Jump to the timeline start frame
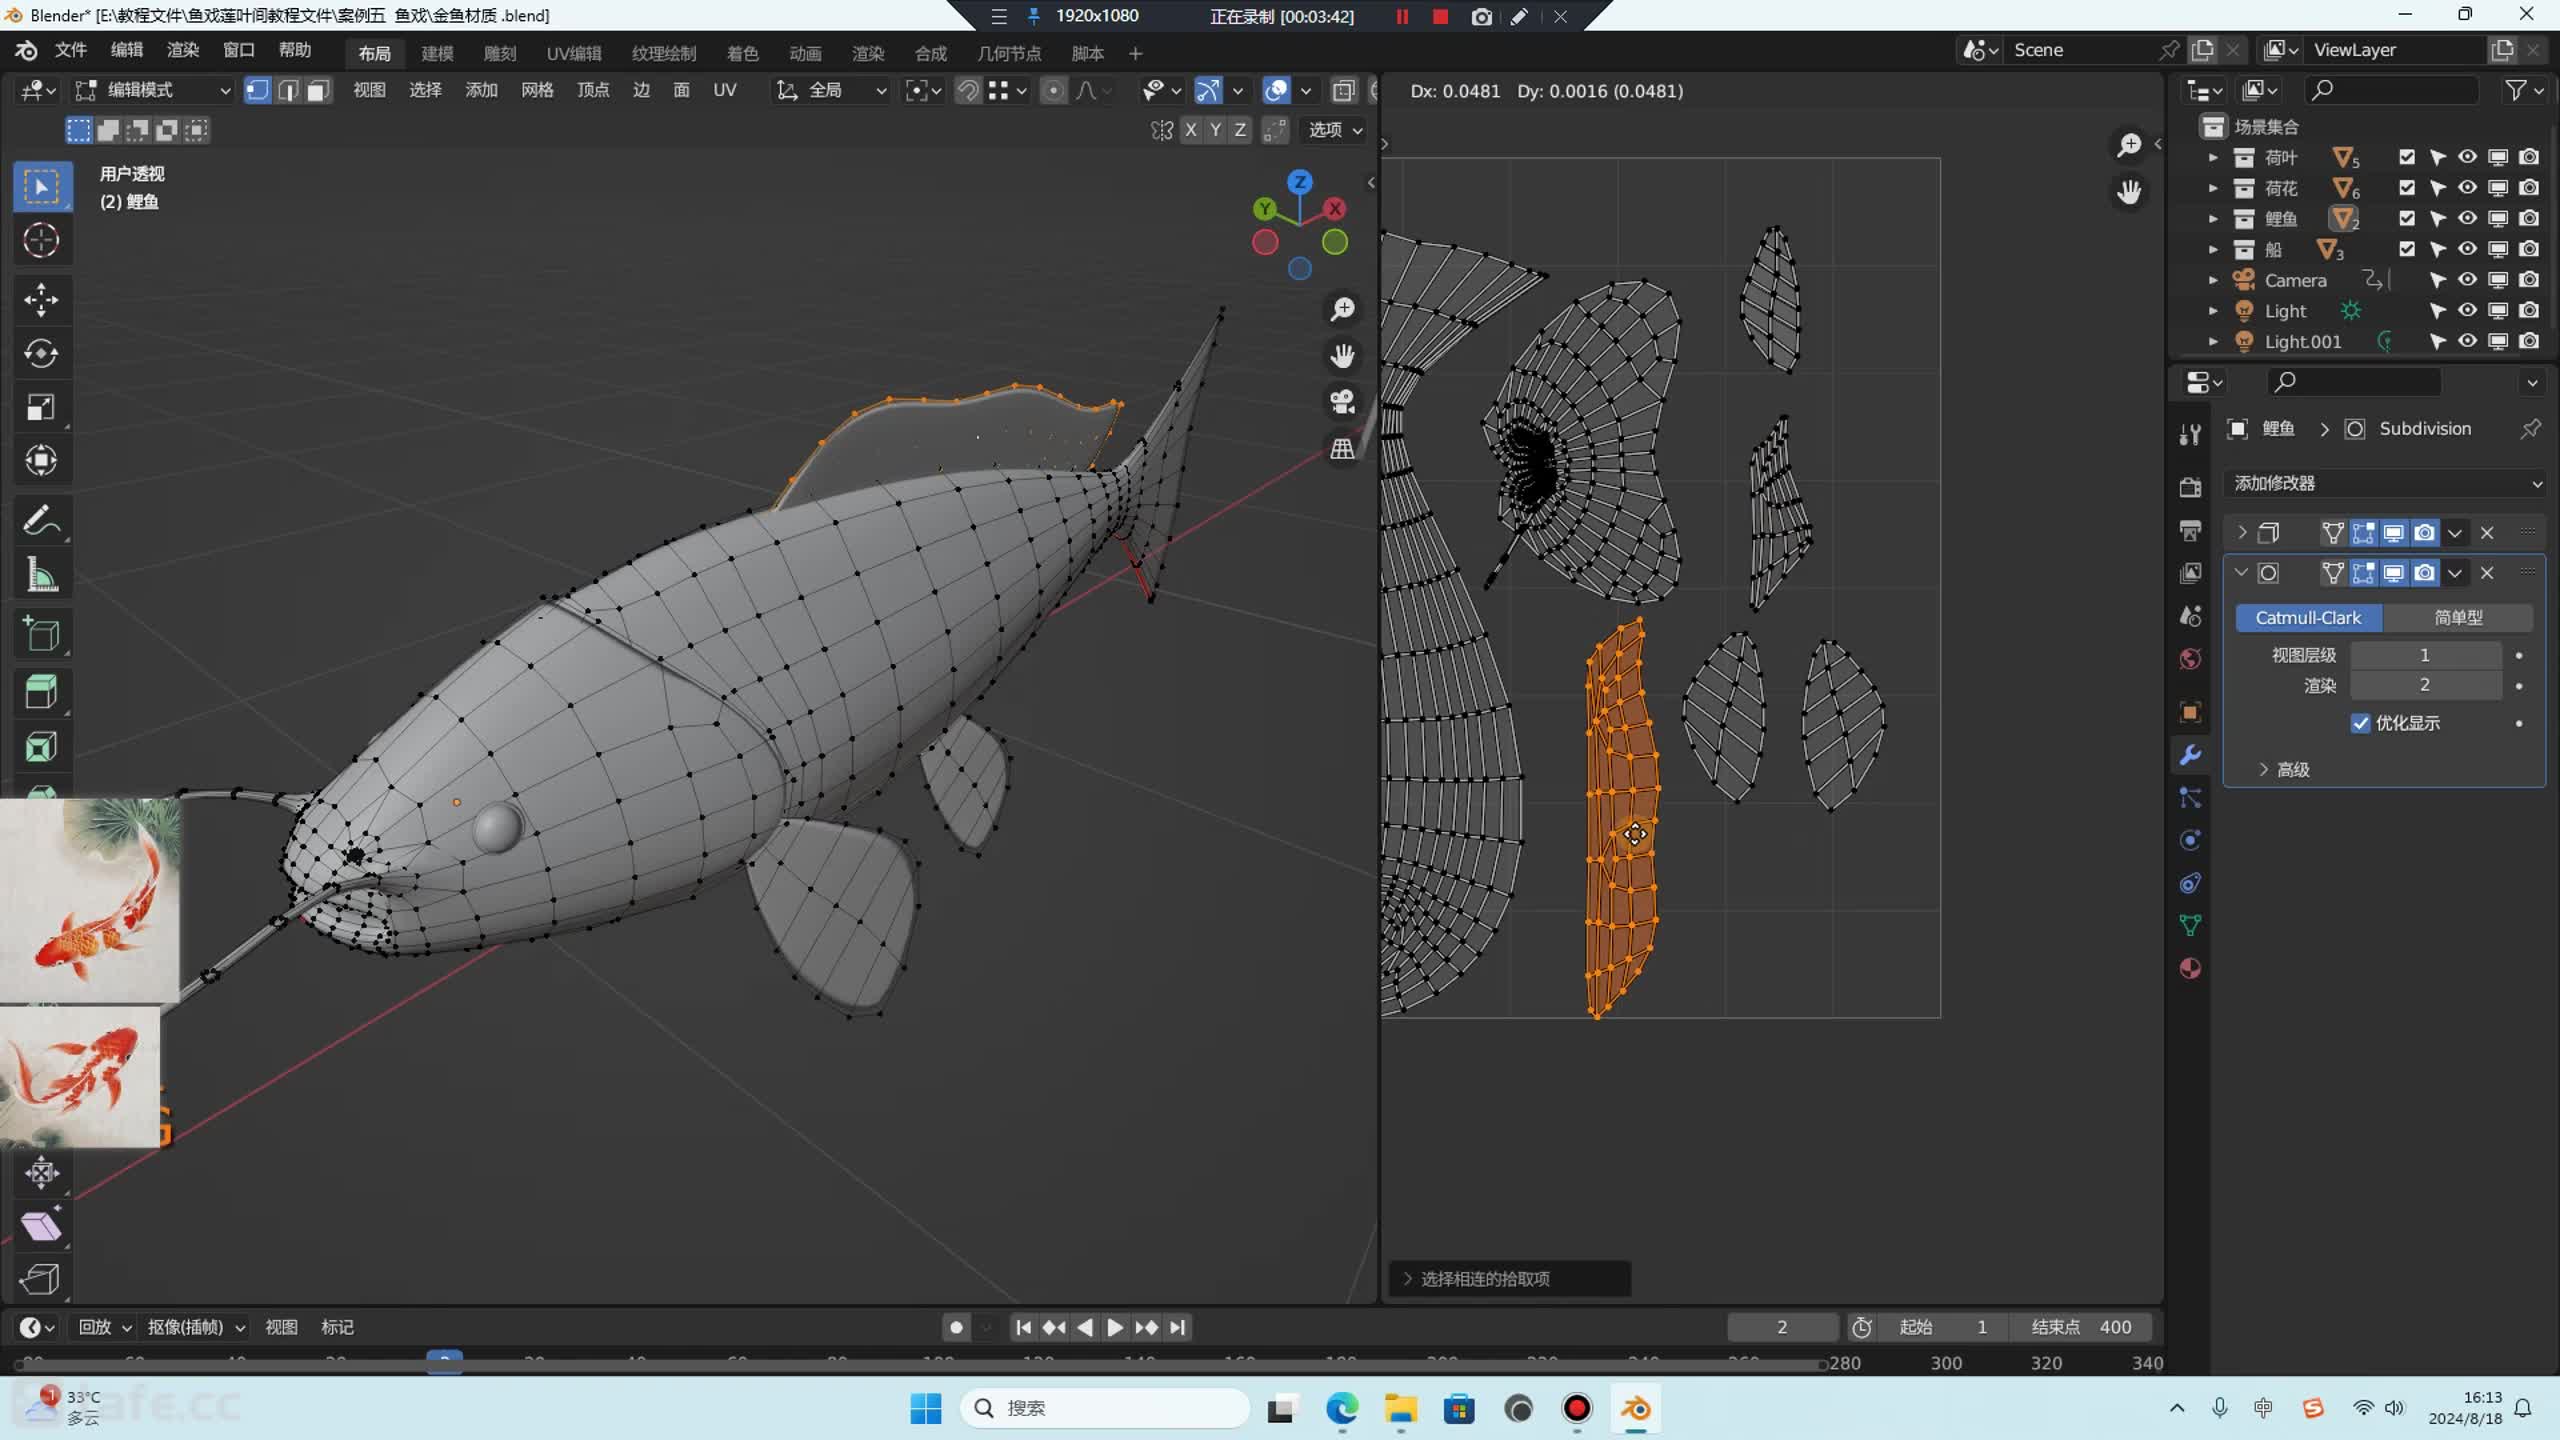Viewport: 2560px width, 1440px height. tap(1023, 1327)
